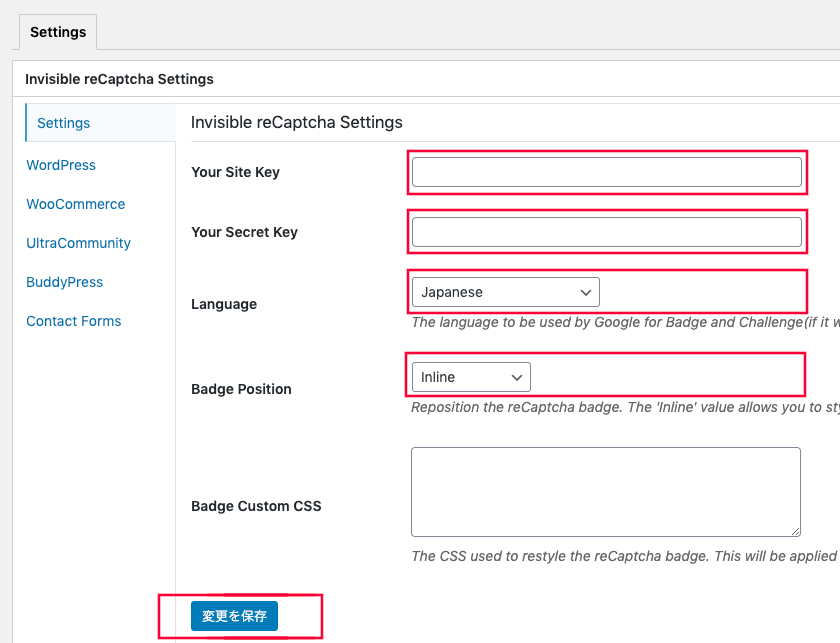
Task: Open the WordPress section link
Action: (x=61, y=165)
